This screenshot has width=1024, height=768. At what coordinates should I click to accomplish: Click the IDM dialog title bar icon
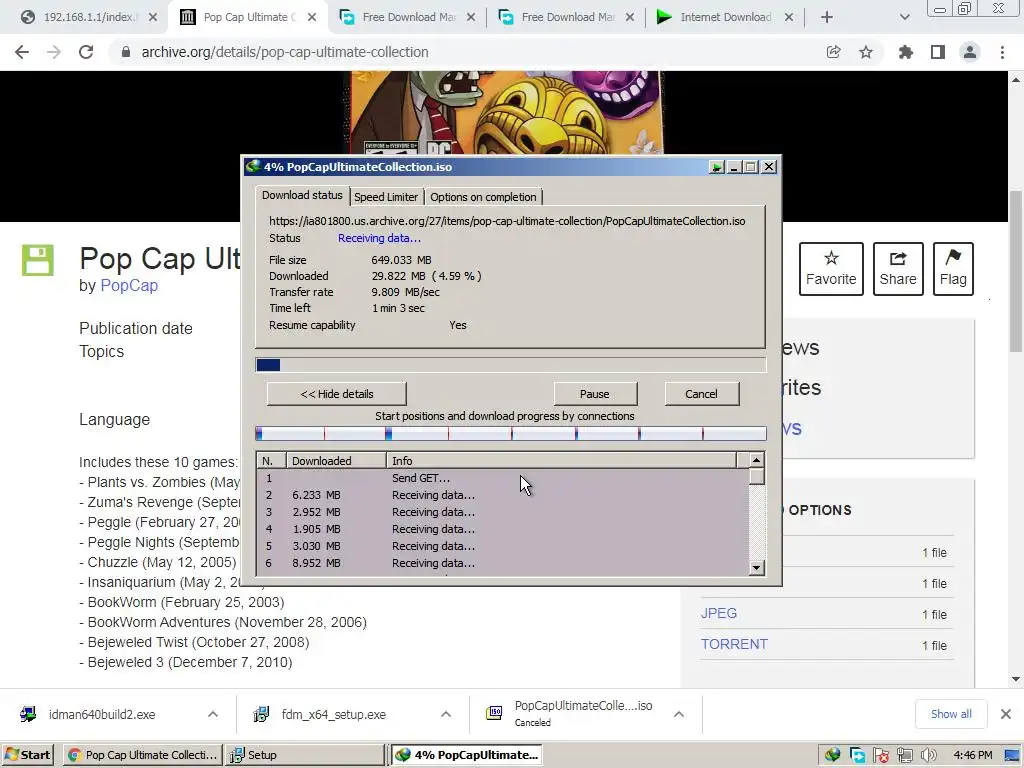pyautogui.click(x=253, y=167)
